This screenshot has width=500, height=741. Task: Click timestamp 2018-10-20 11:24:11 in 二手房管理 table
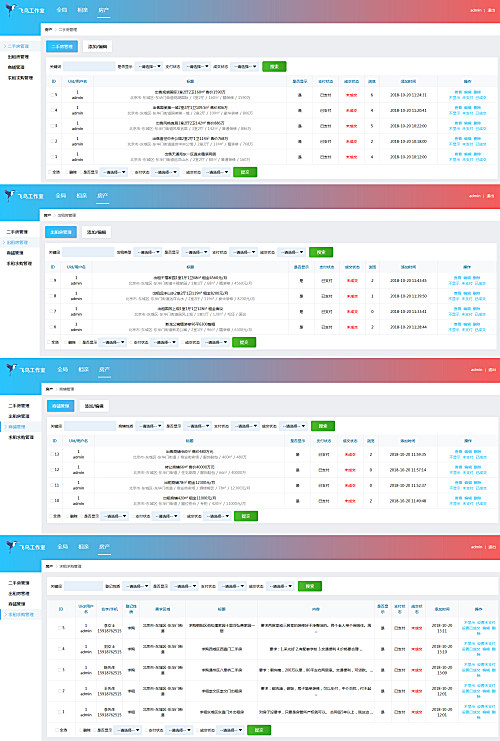(408, 95)
